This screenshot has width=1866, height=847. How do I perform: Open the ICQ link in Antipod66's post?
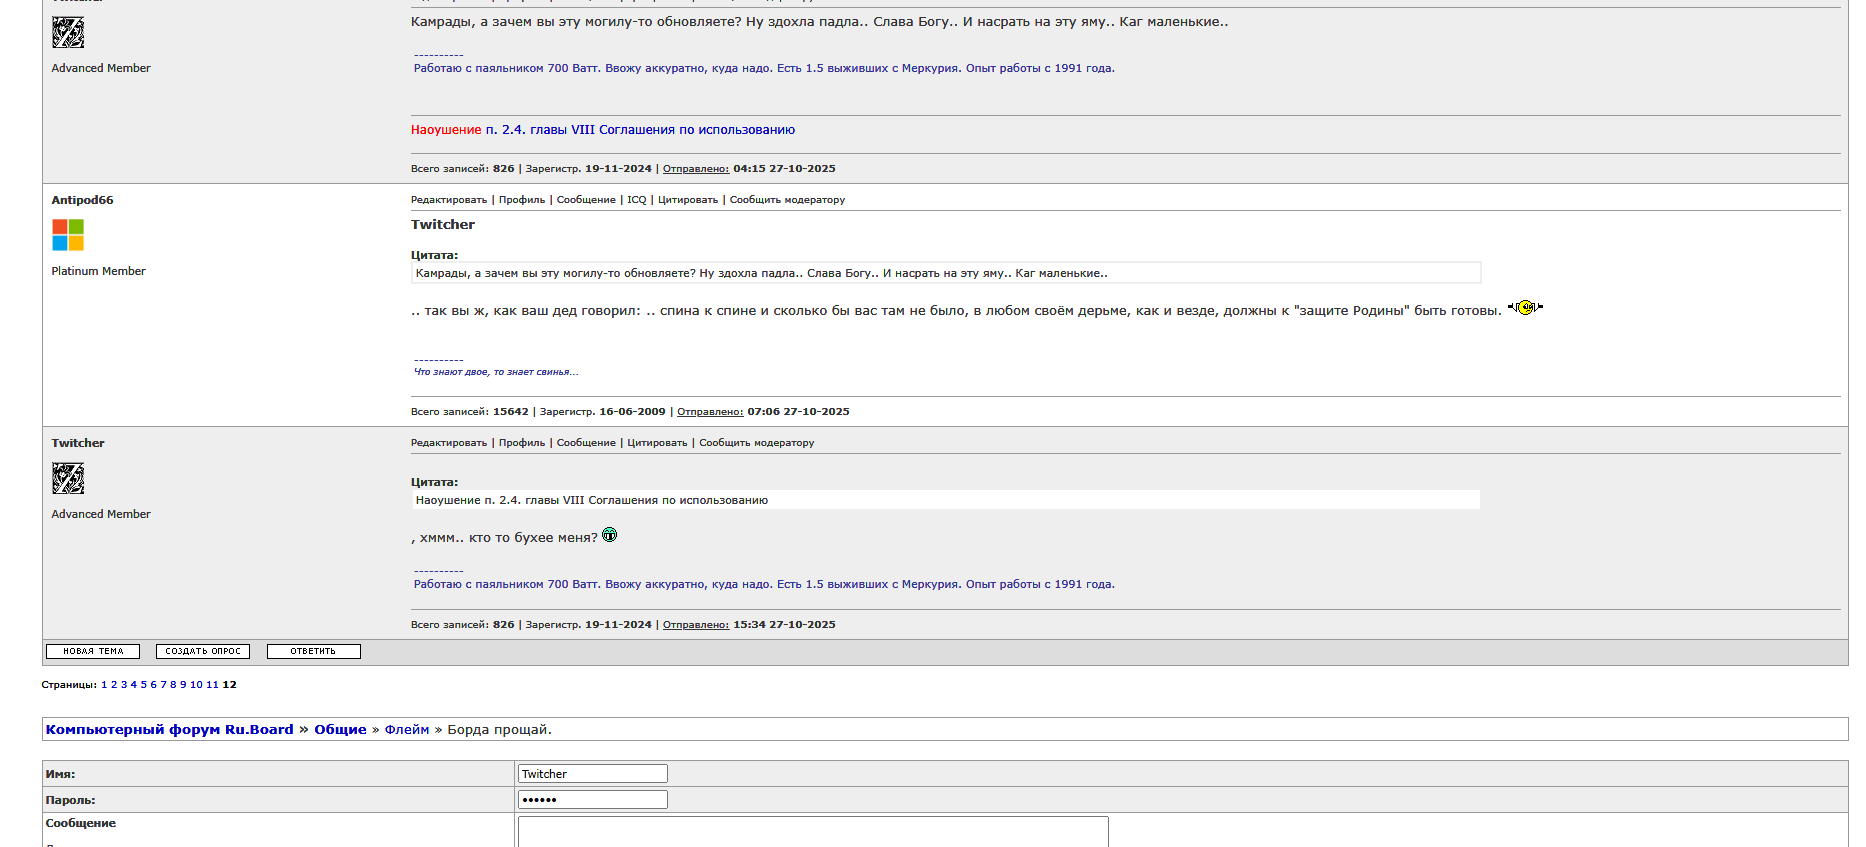click(636, 200)
